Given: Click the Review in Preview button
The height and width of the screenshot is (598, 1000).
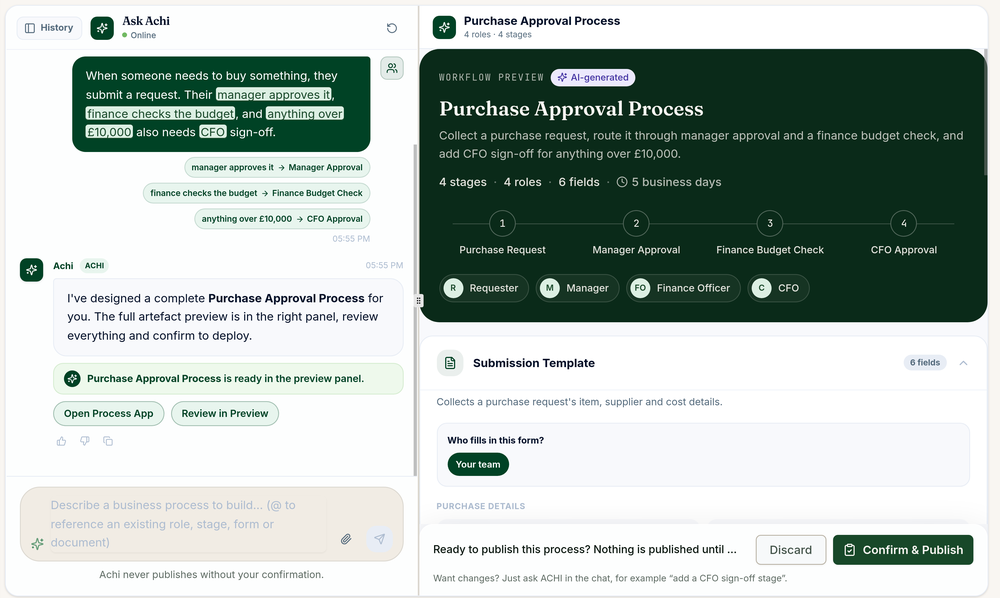Looking at the screenshot, I should pyautogui.click(x=224, y=413).
